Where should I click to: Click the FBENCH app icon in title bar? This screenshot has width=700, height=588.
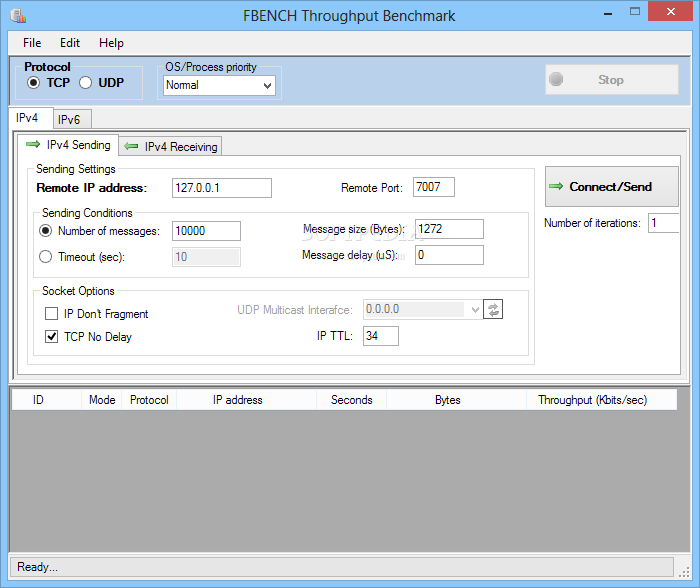18,16
